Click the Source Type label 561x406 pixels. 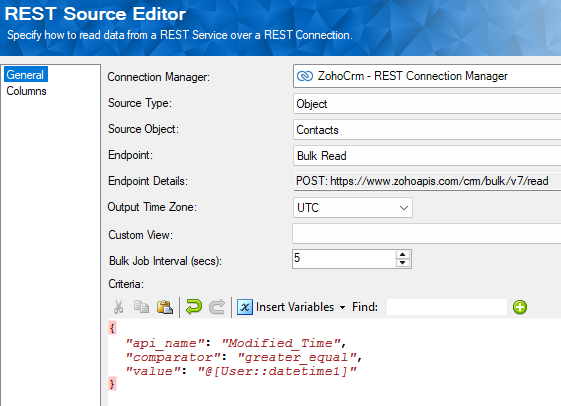tap(140, 103)
